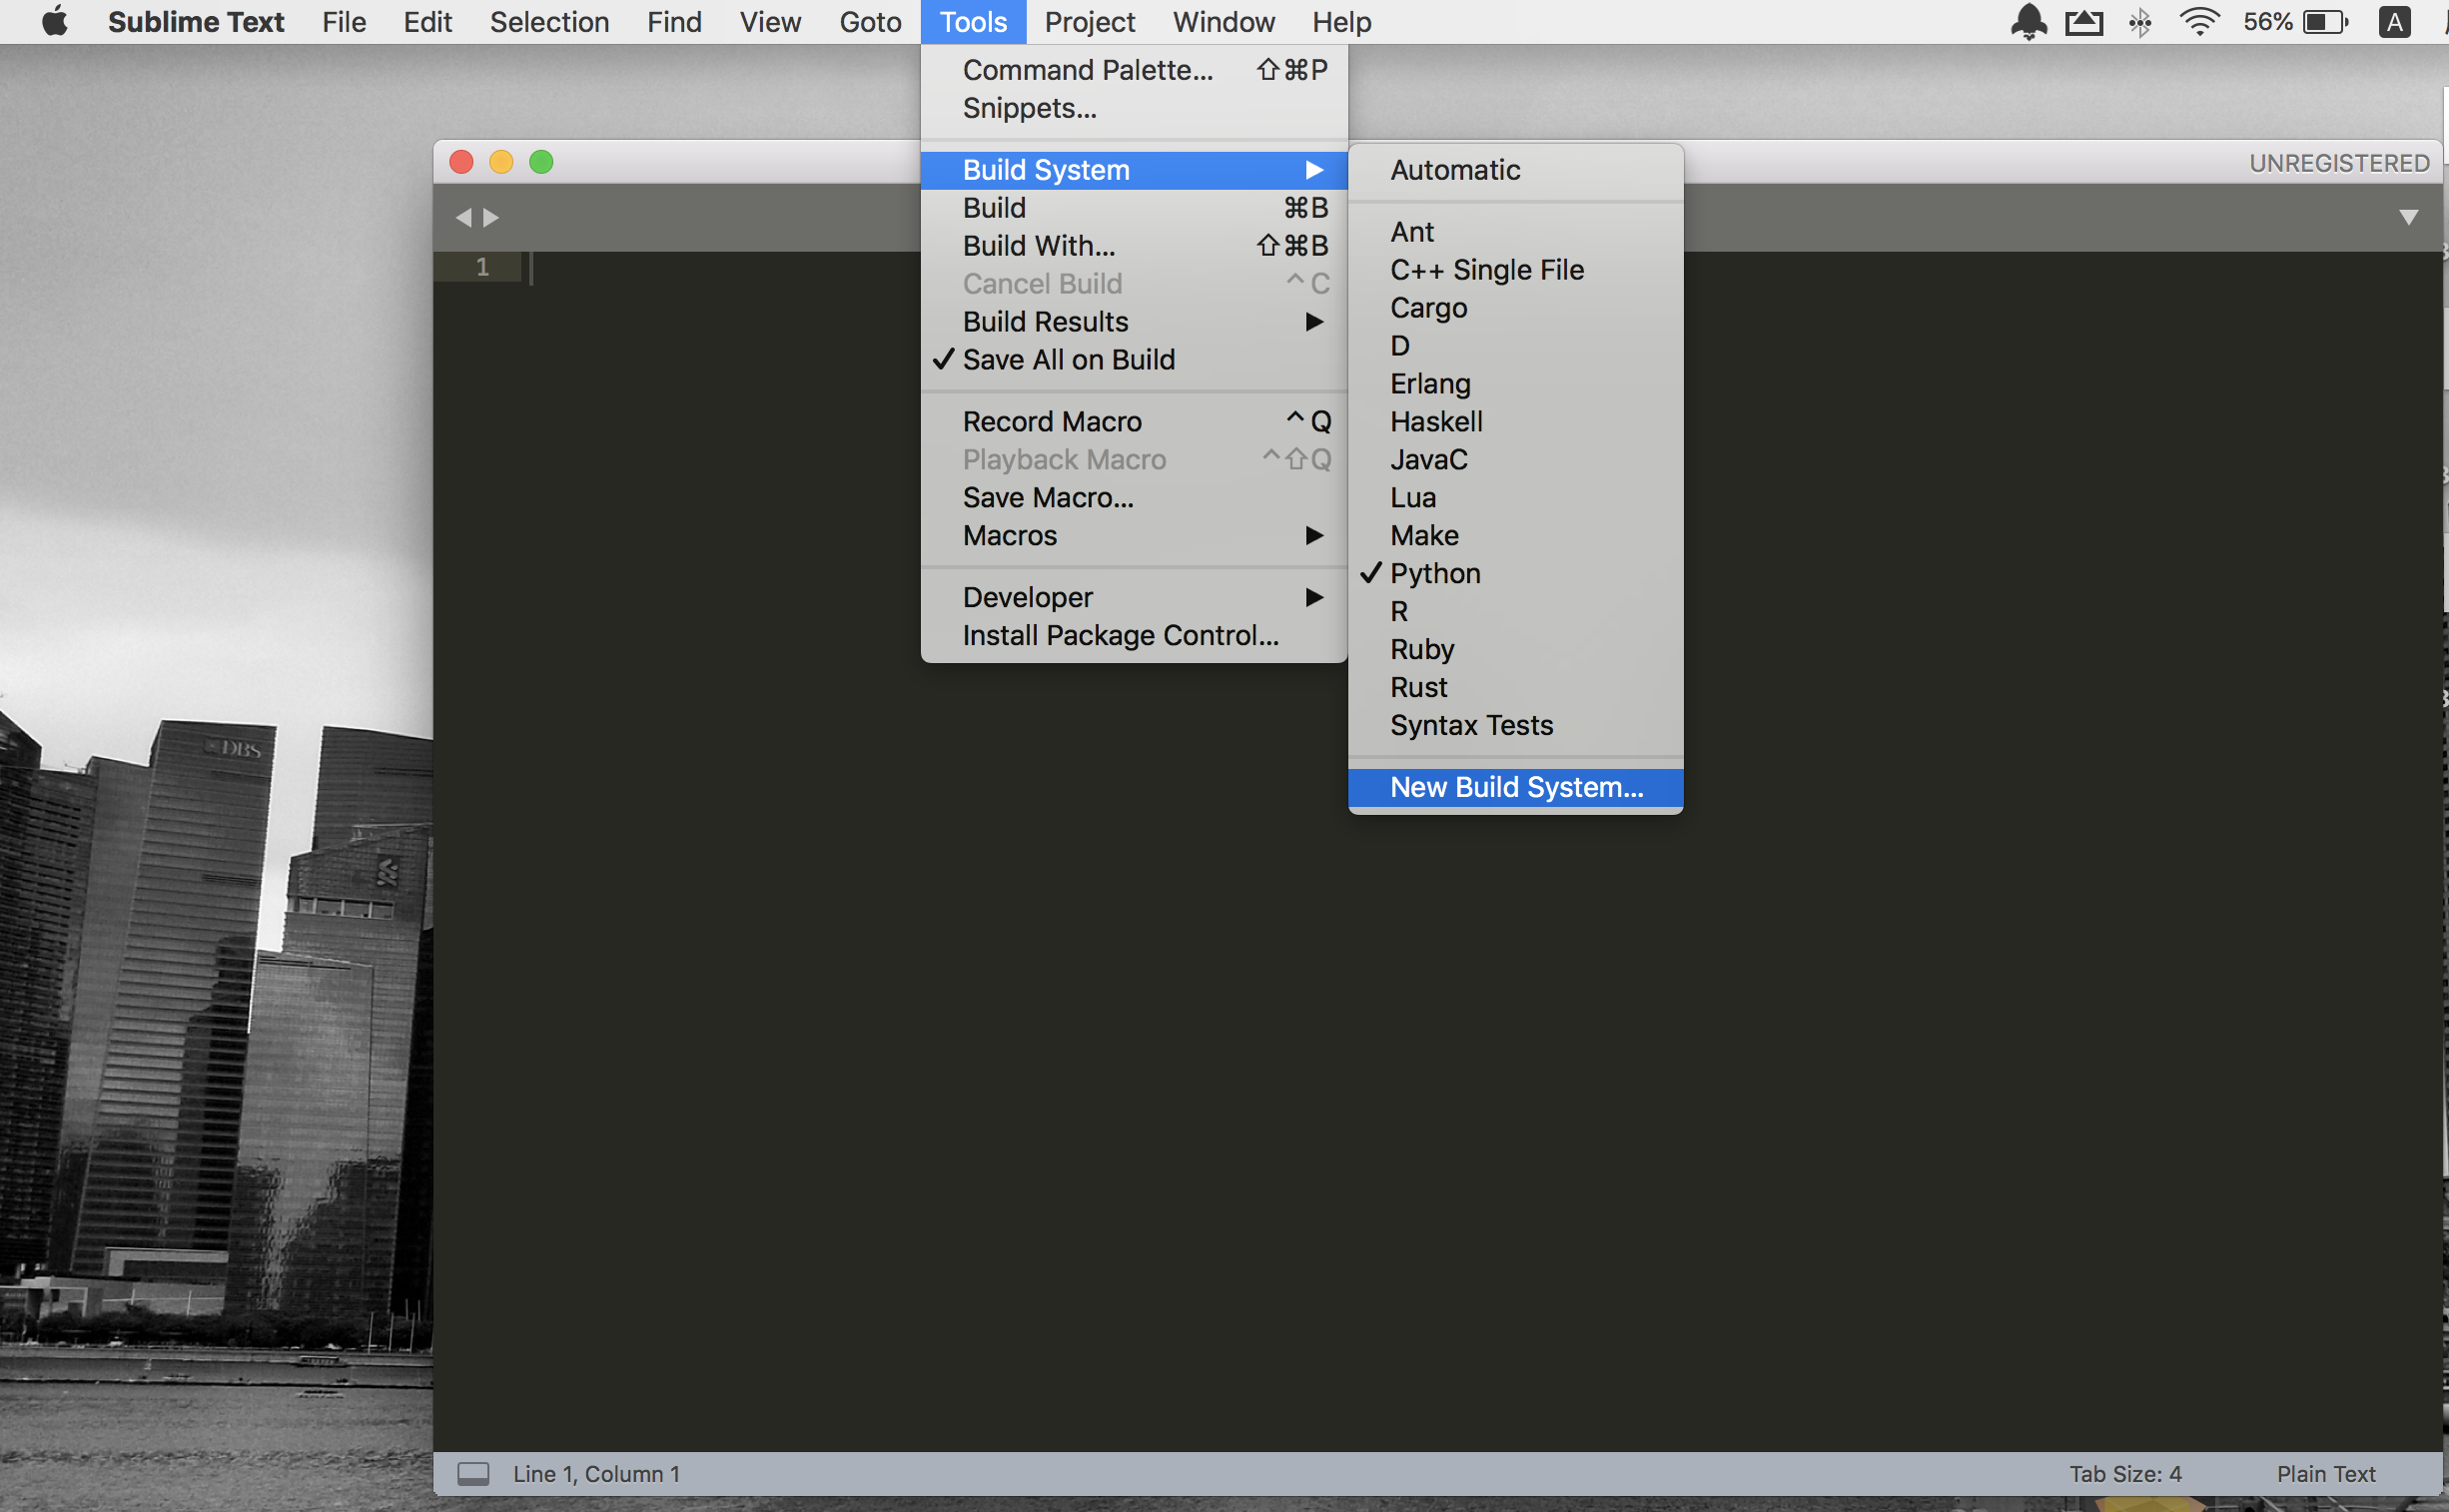Select Make build system
The height and width of the screenshot is (1512, 2449).
tap(1515, 536)
